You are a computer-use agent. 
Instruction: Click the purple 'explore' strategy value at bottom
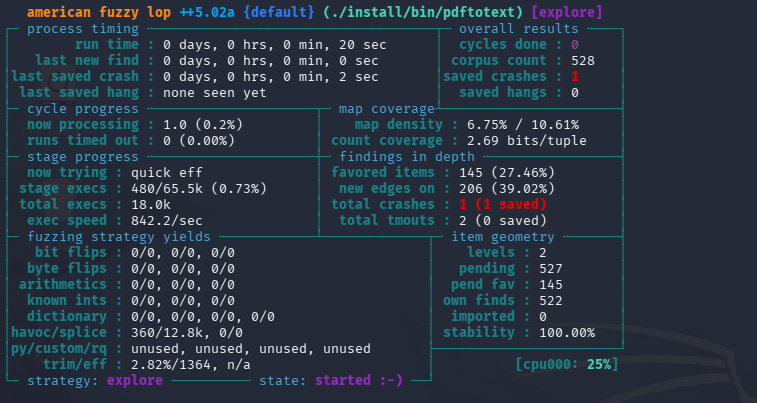135,380
